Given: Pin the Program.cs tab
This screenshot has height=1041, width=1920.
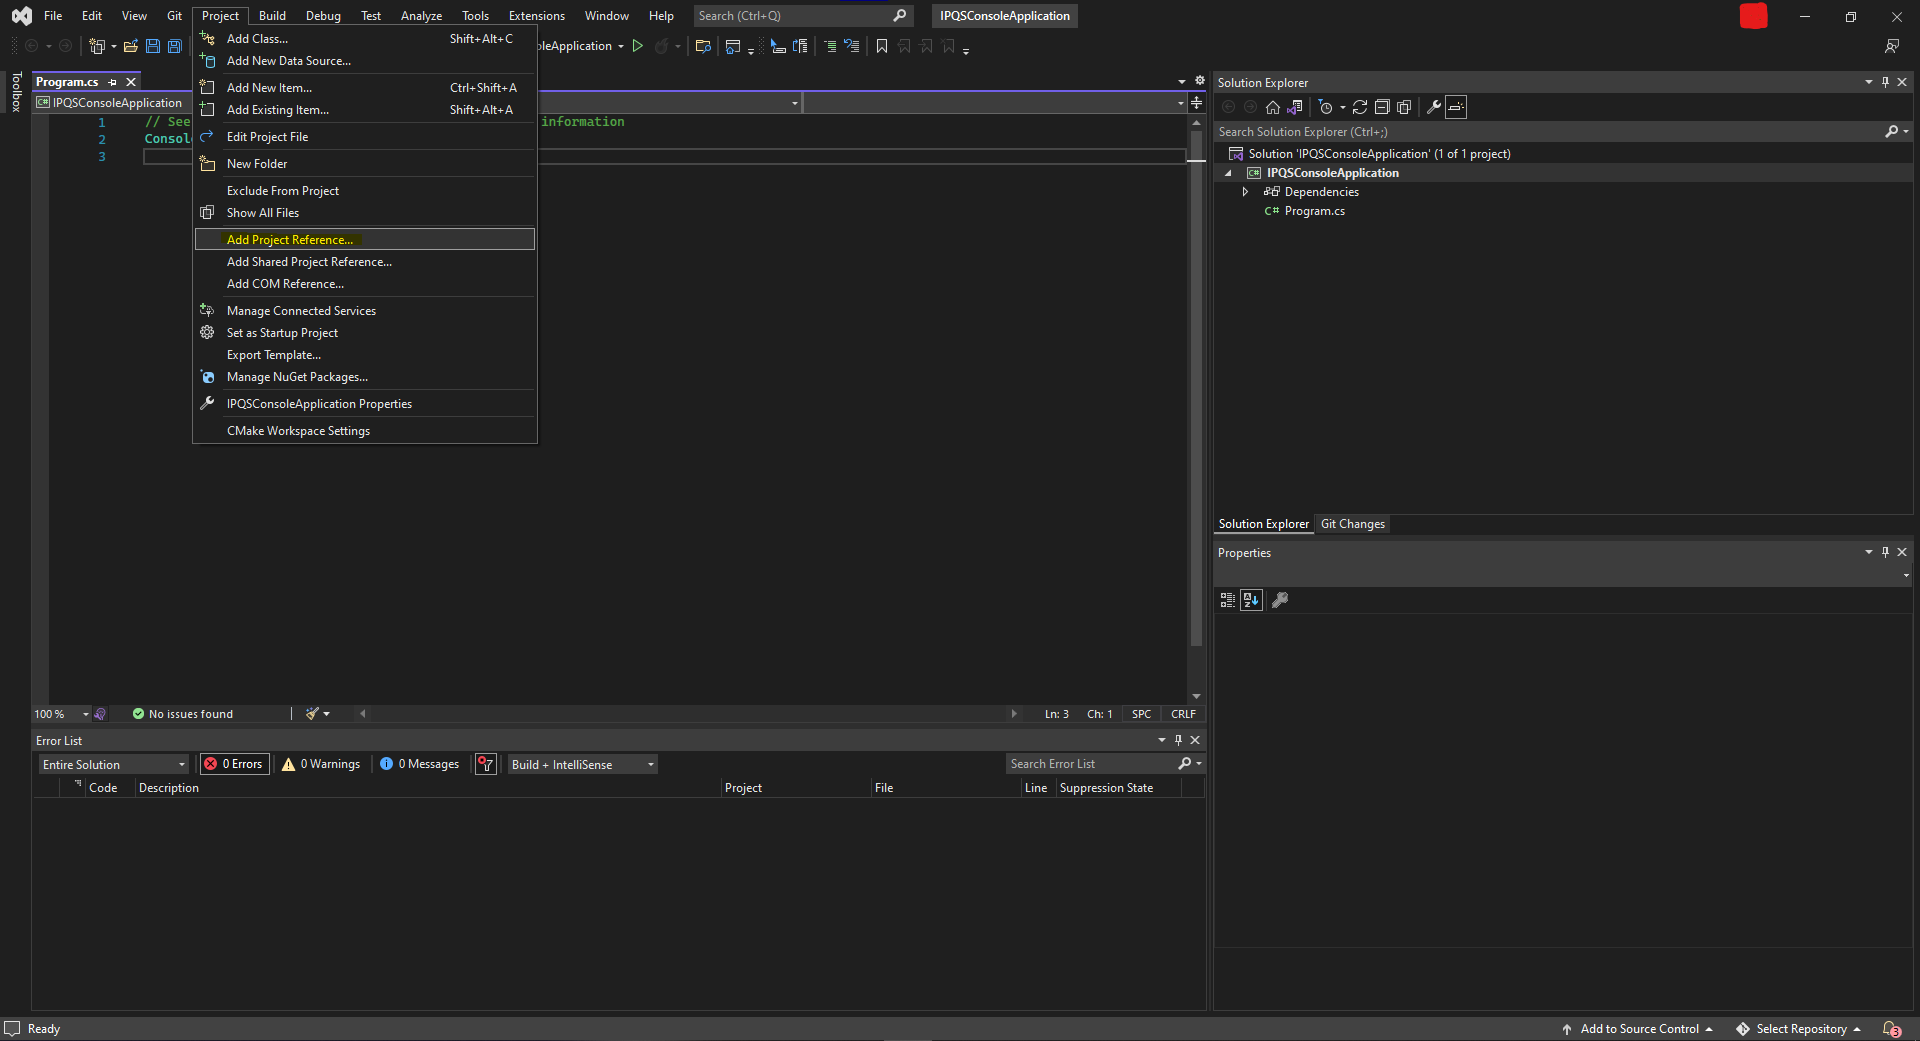Looking at the screenshot, I should [113, 82].
